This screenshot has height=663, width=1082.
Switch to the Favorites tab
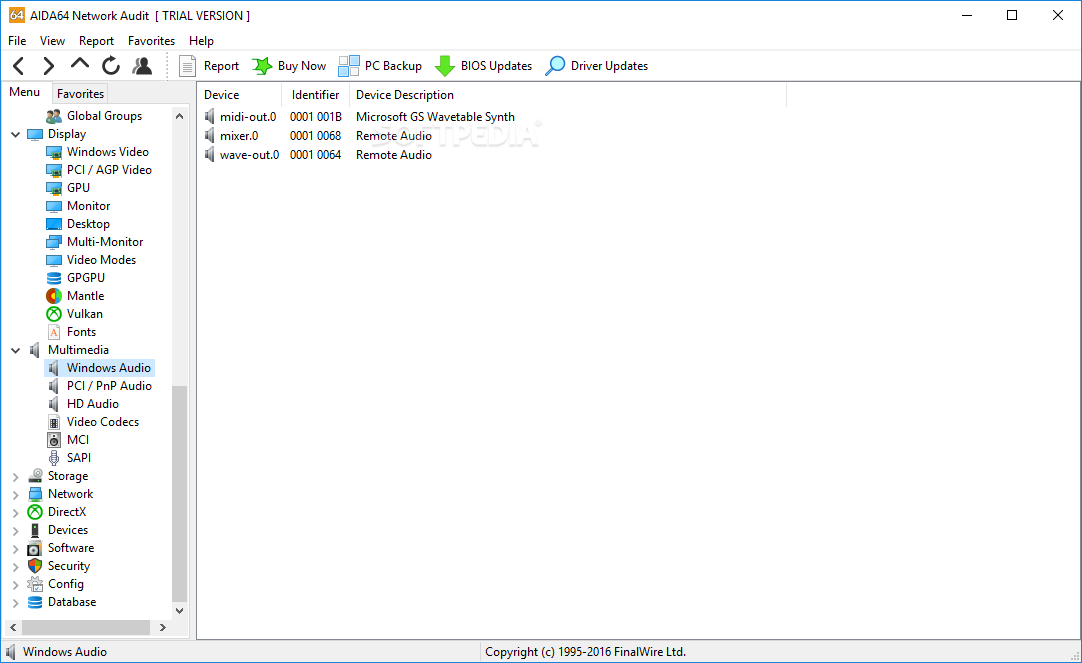coord(80,94)
